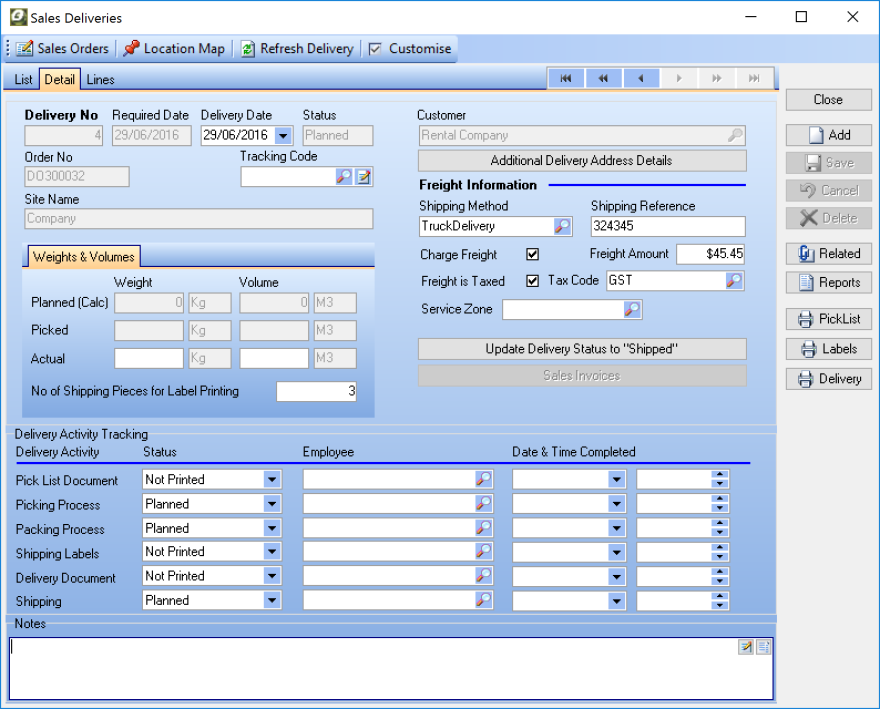This screenshot has width=880, height=709.
Task: Jump to the first record
Action: click(x=566, y=79)
